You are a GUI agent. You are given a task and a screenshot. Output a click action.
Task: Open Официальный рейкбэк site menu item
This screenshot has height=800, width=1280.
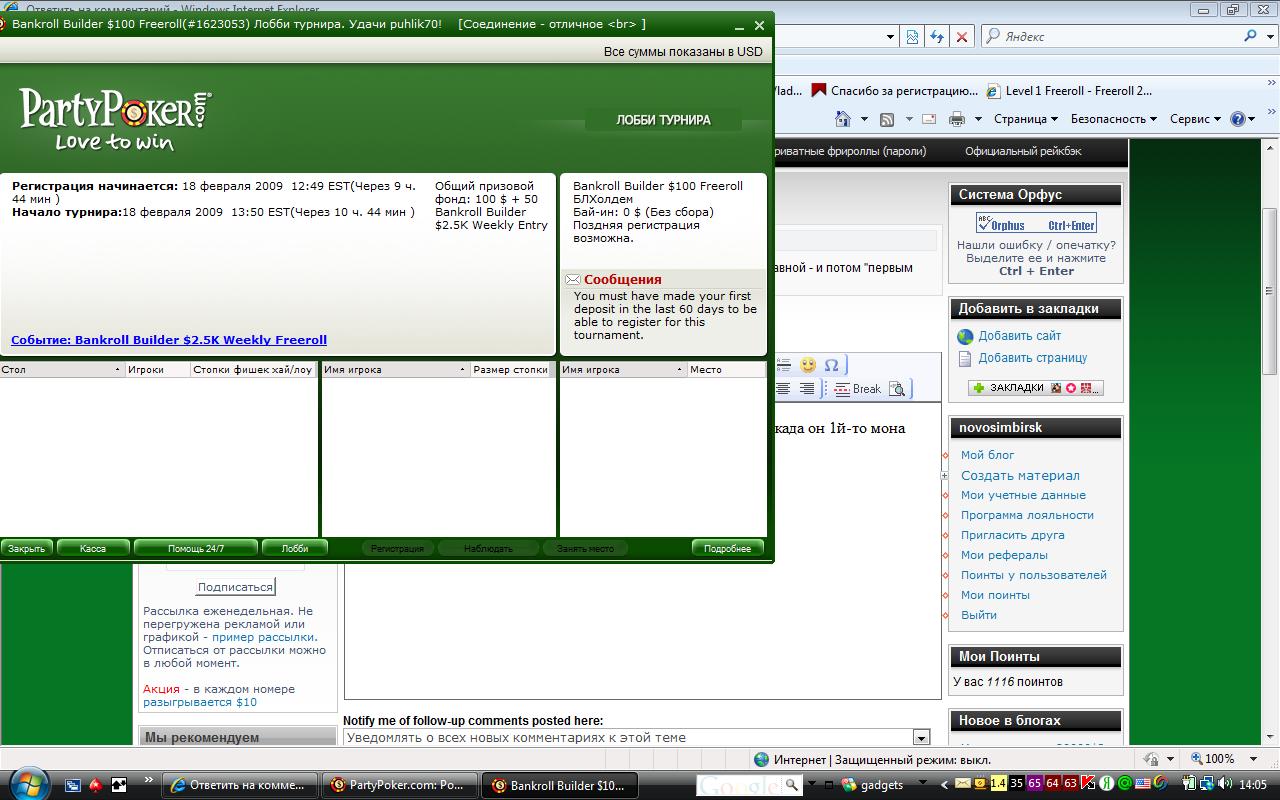pyautogui.click(x=1022, y=151)
